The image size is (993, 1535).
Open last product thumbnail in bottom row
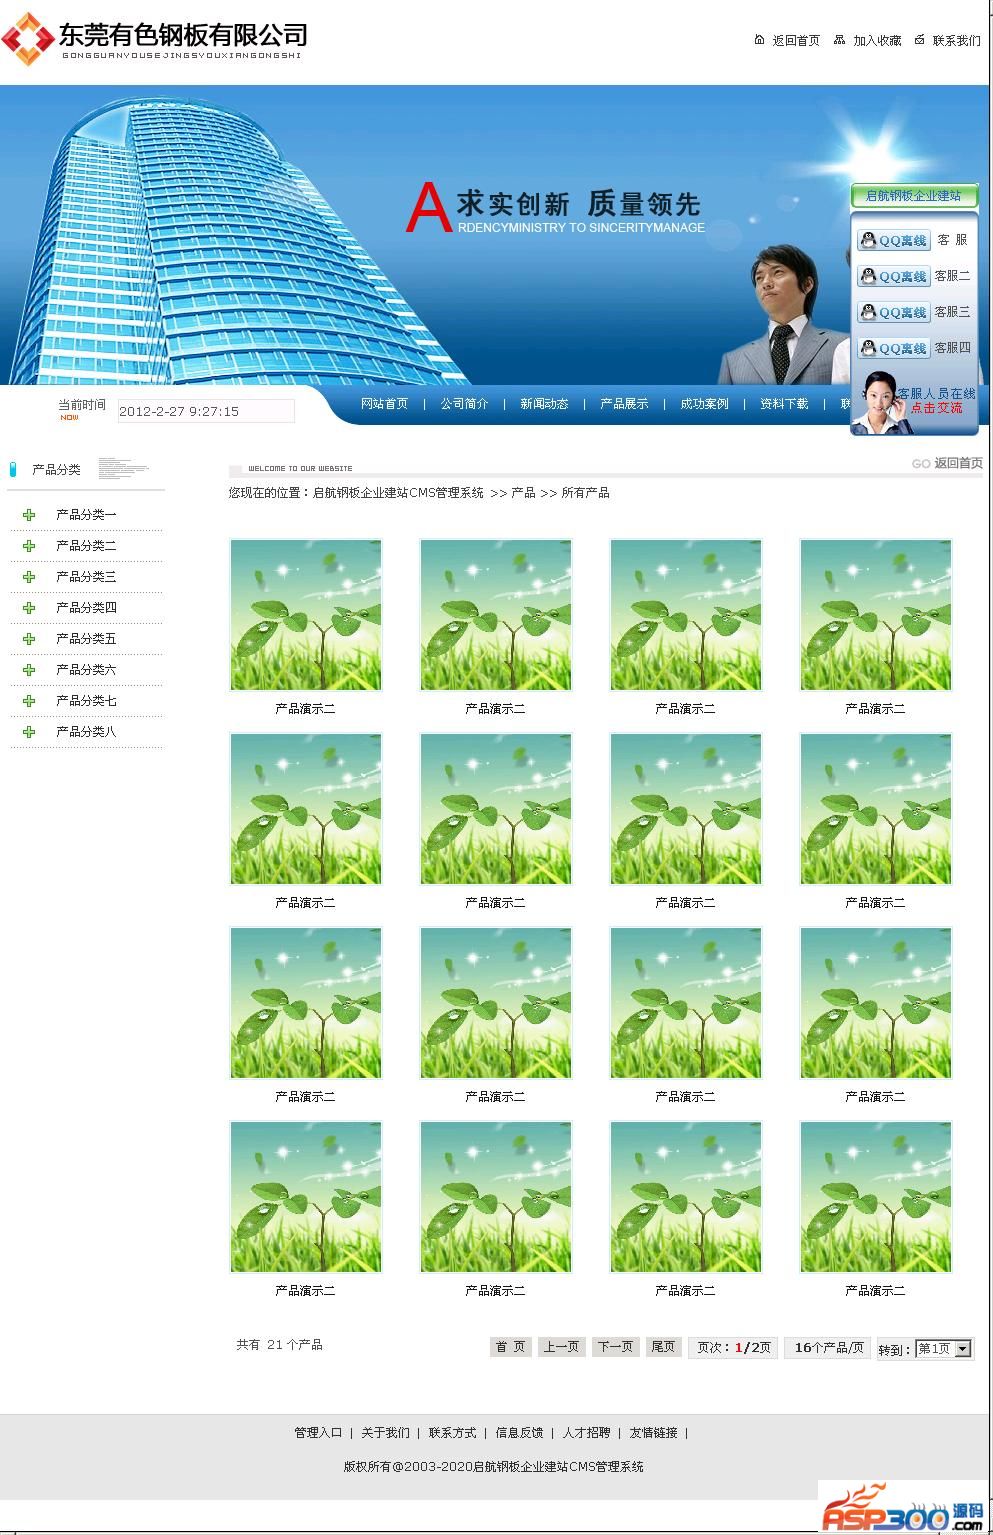click(876, 1197)
